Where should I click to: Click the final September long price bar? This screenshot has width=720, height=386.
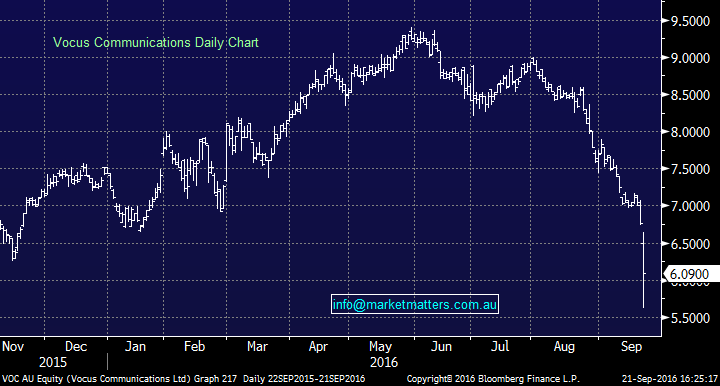click(643, 270)
